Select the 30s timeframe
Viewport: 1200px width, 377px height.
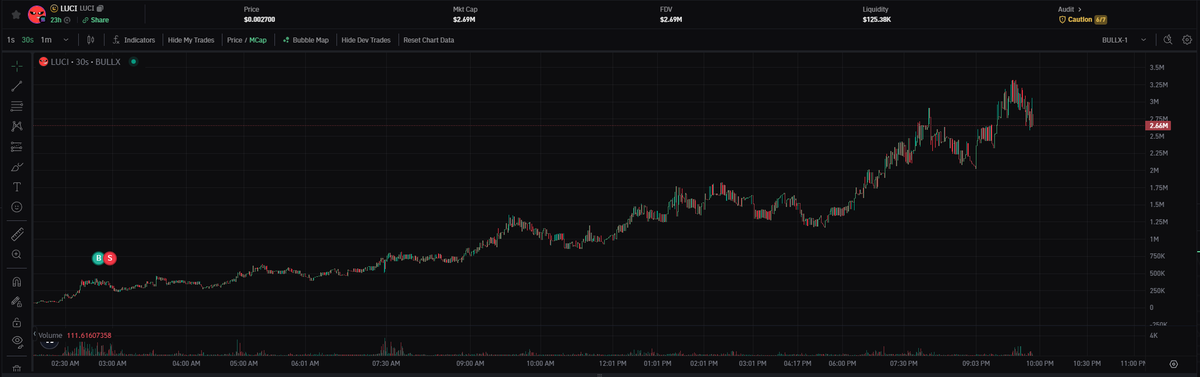(28, 40)
